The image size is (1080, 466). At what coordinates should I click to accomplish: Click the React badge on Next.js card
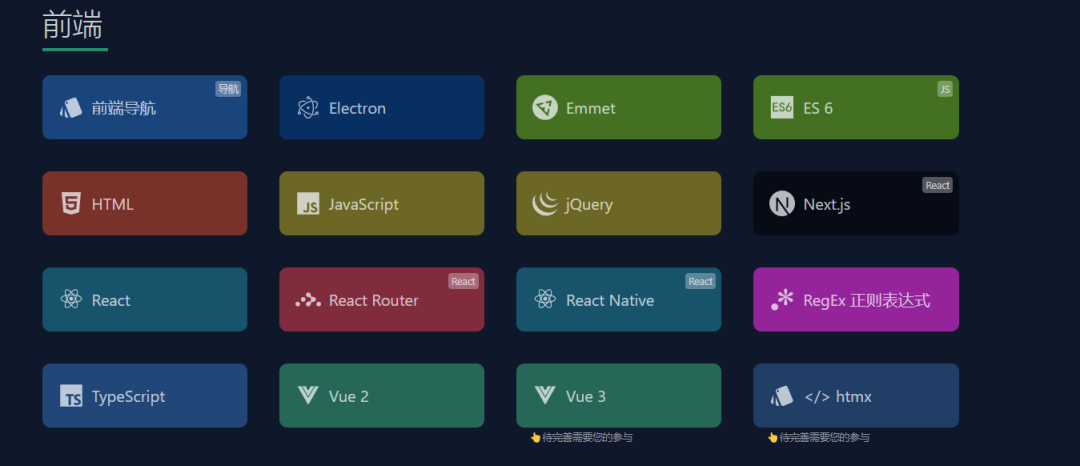pyautogui.click(x=937, y=185)
